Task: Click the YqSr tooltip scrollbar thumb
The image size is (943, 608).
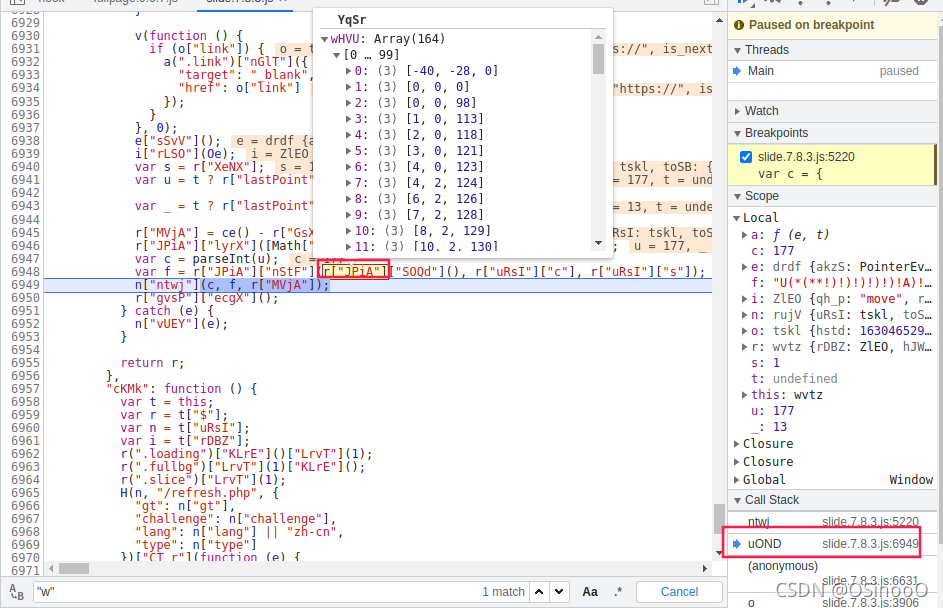Action: [598, 59]
